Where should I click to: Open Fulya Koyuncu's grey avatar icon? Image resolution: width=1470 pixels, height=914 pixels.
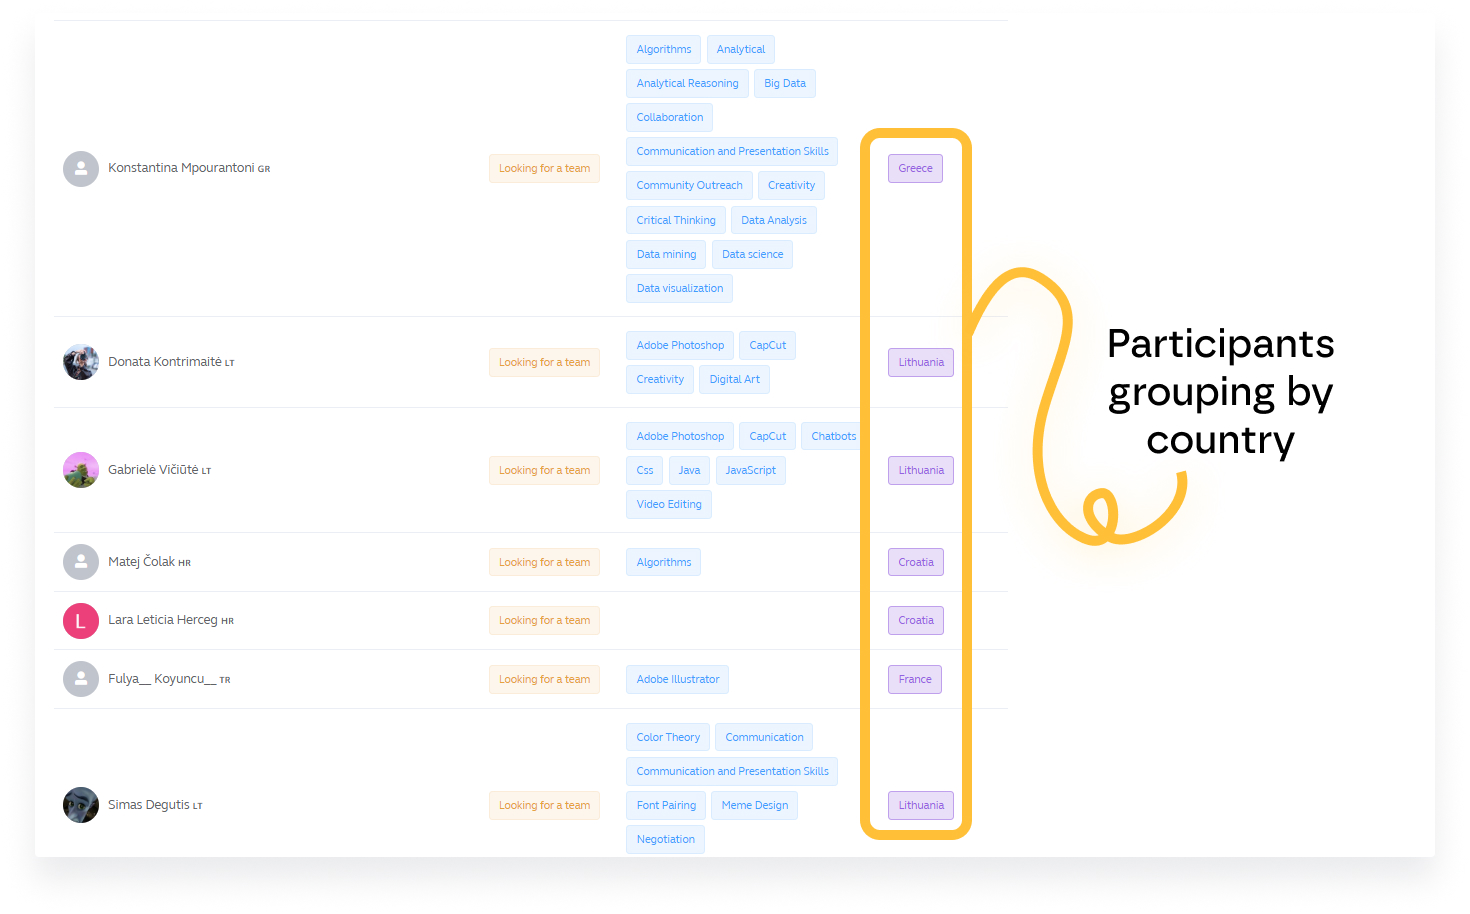[x=81, y=679]
